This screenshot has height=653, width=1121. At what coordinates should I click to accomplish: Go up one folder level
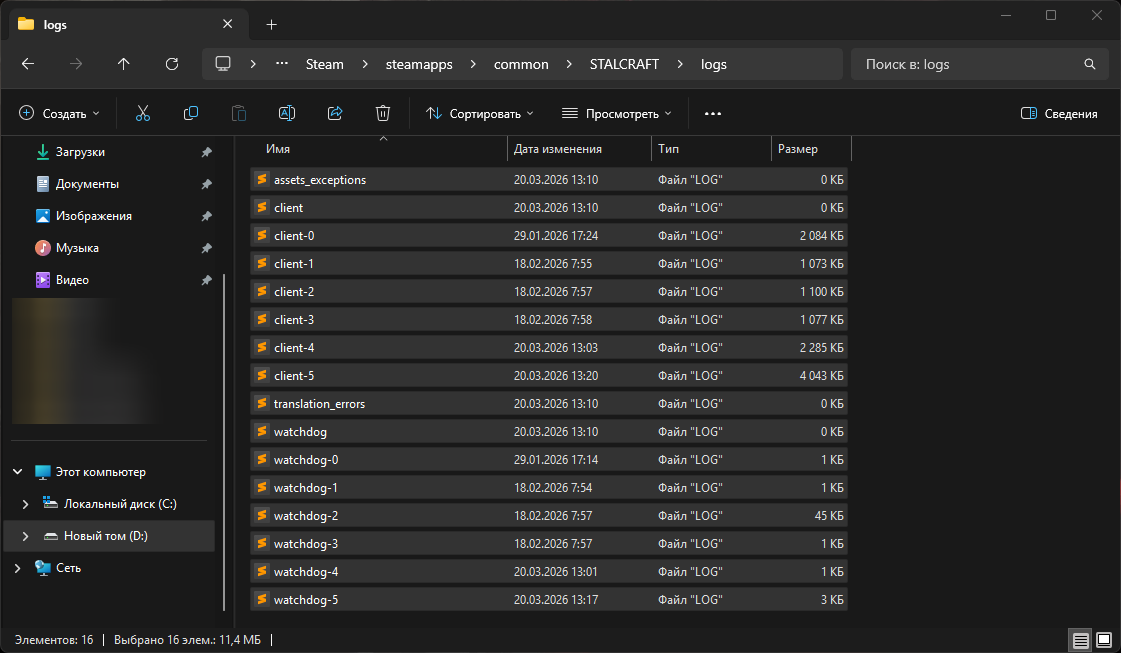124,64
